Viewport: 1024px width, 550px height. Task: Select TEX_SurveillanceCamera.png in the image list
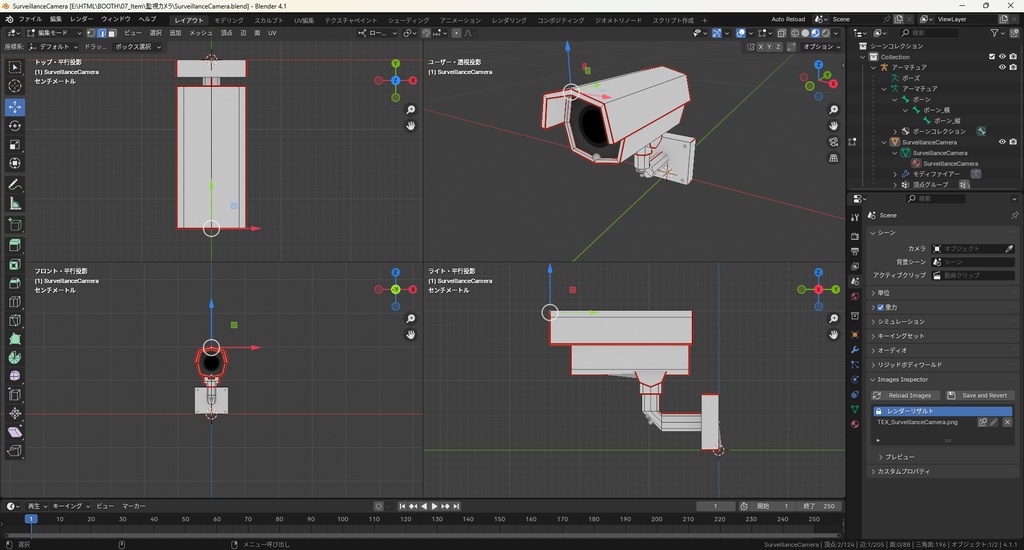(x=918, y=423)
